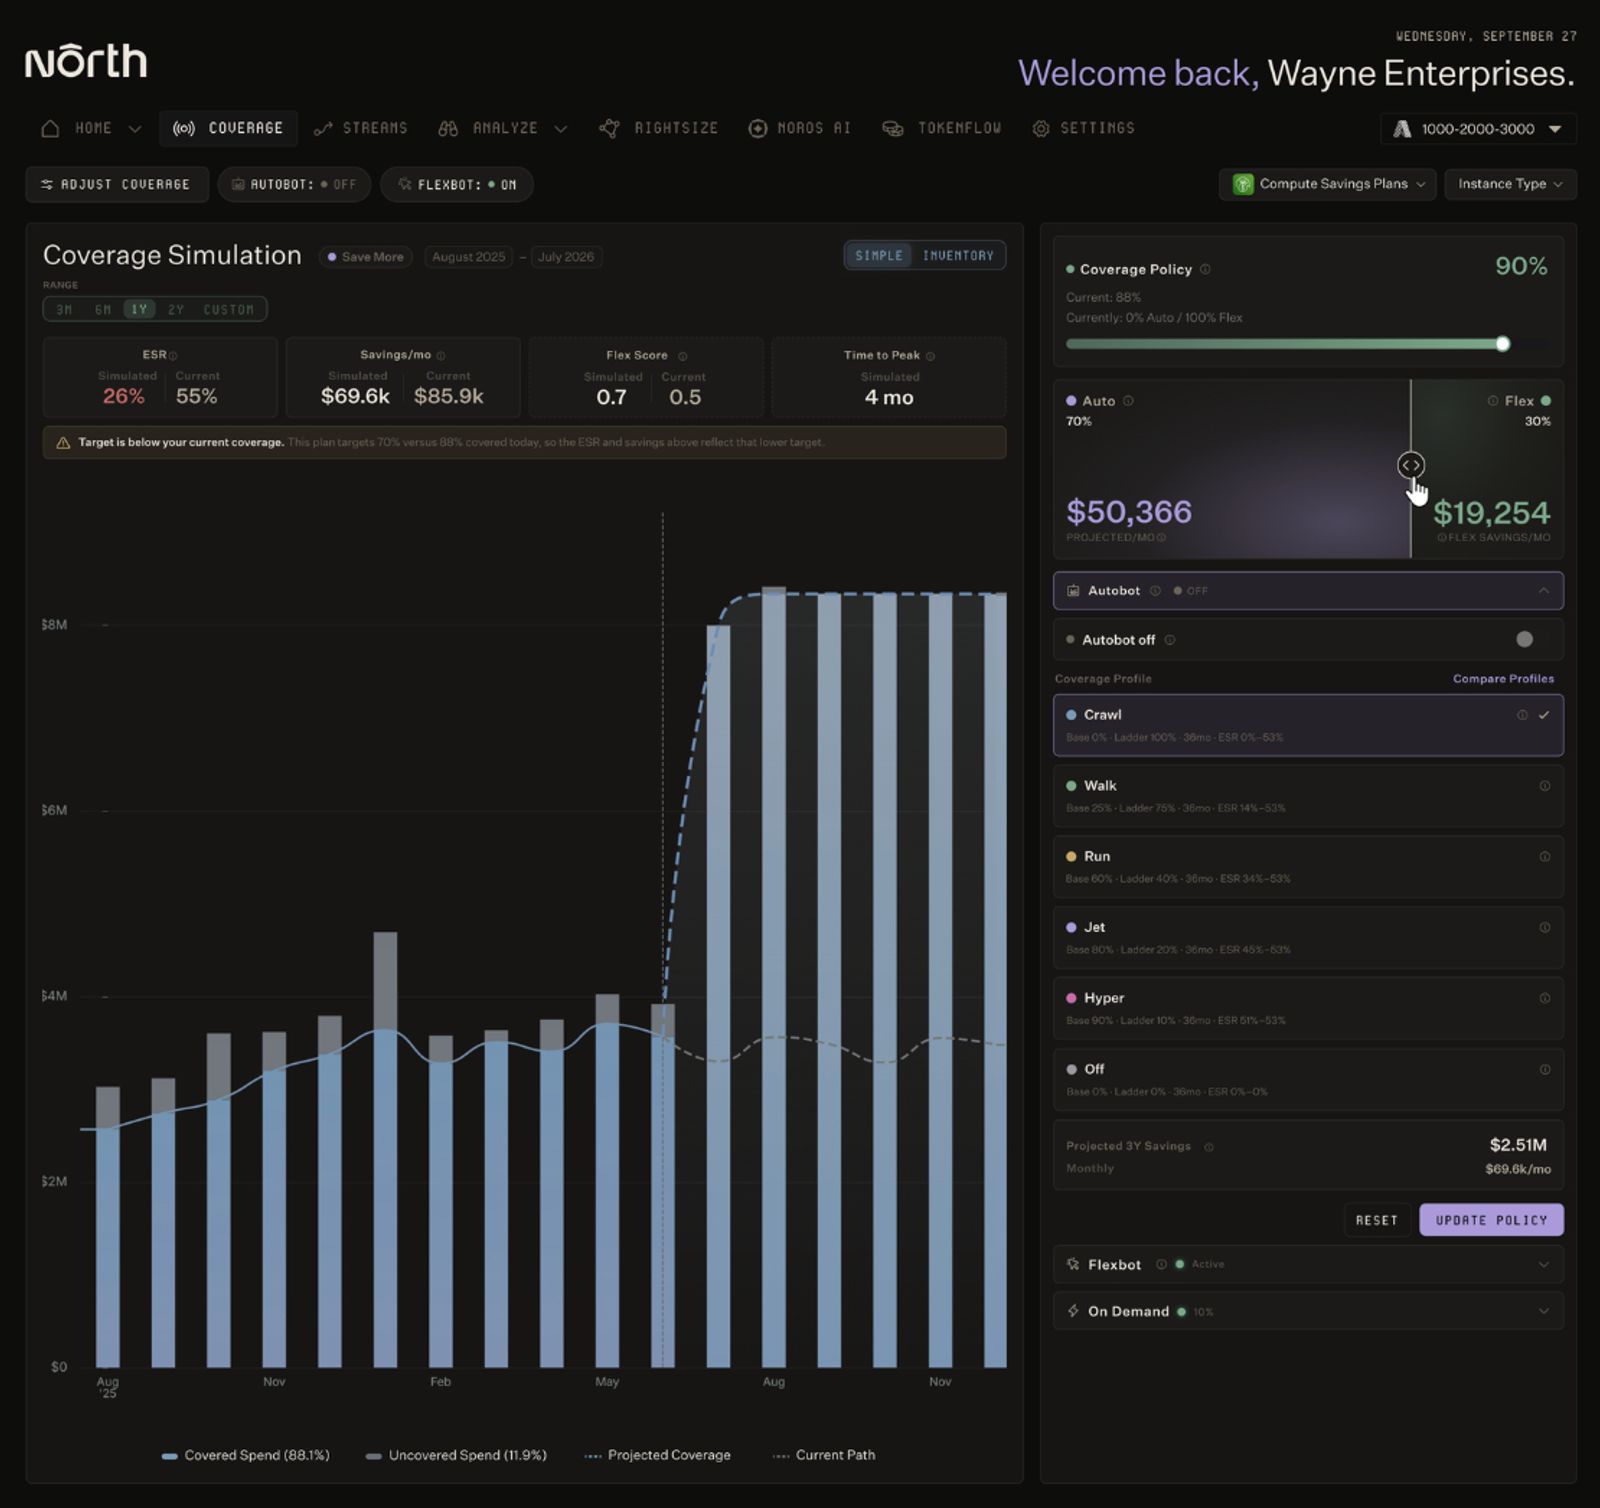The image size is (1600, 1508).
Task: Open the Rightsize nav item
Action: [x=659, y=128]
